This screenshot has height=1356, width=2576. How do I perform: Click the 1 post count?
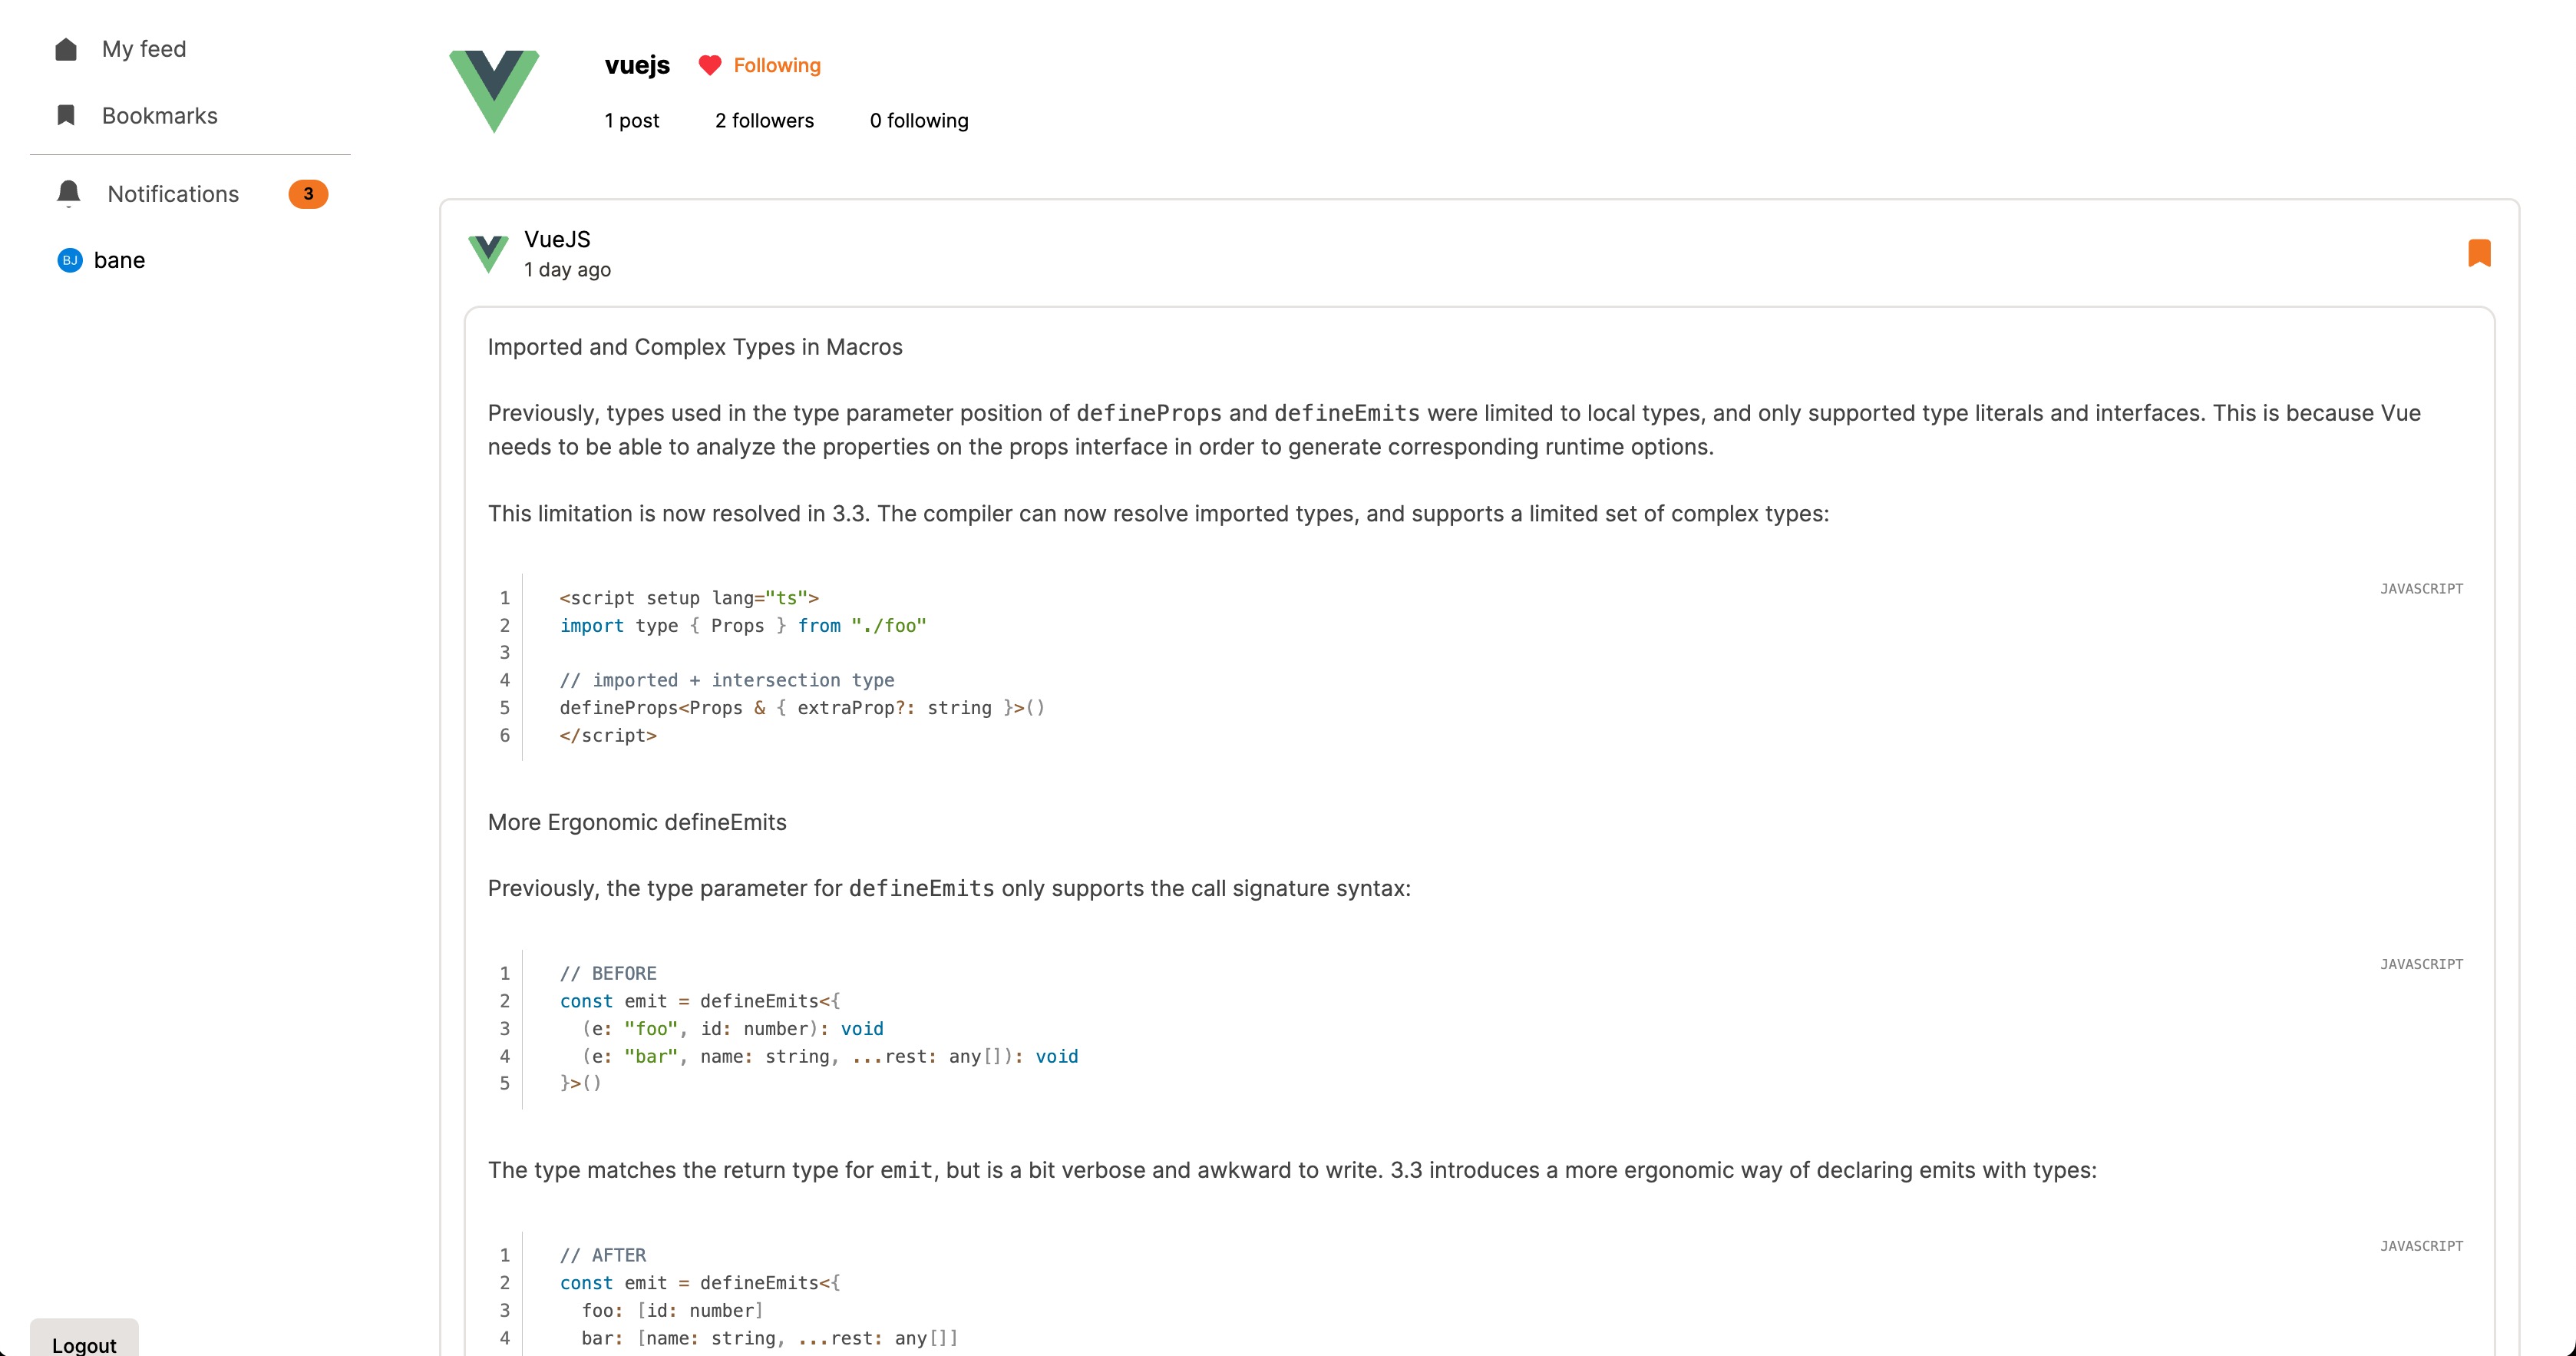pyautogui.click(x=631, y=120)
